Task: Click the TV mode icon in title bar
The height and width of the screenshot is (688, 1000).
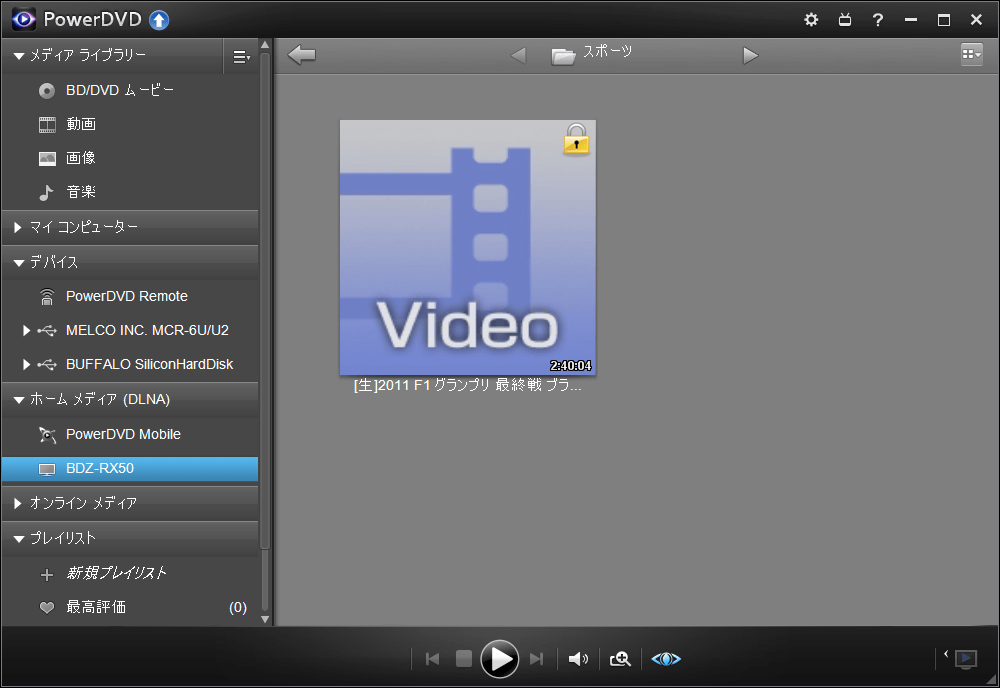Action: (845, 20)
